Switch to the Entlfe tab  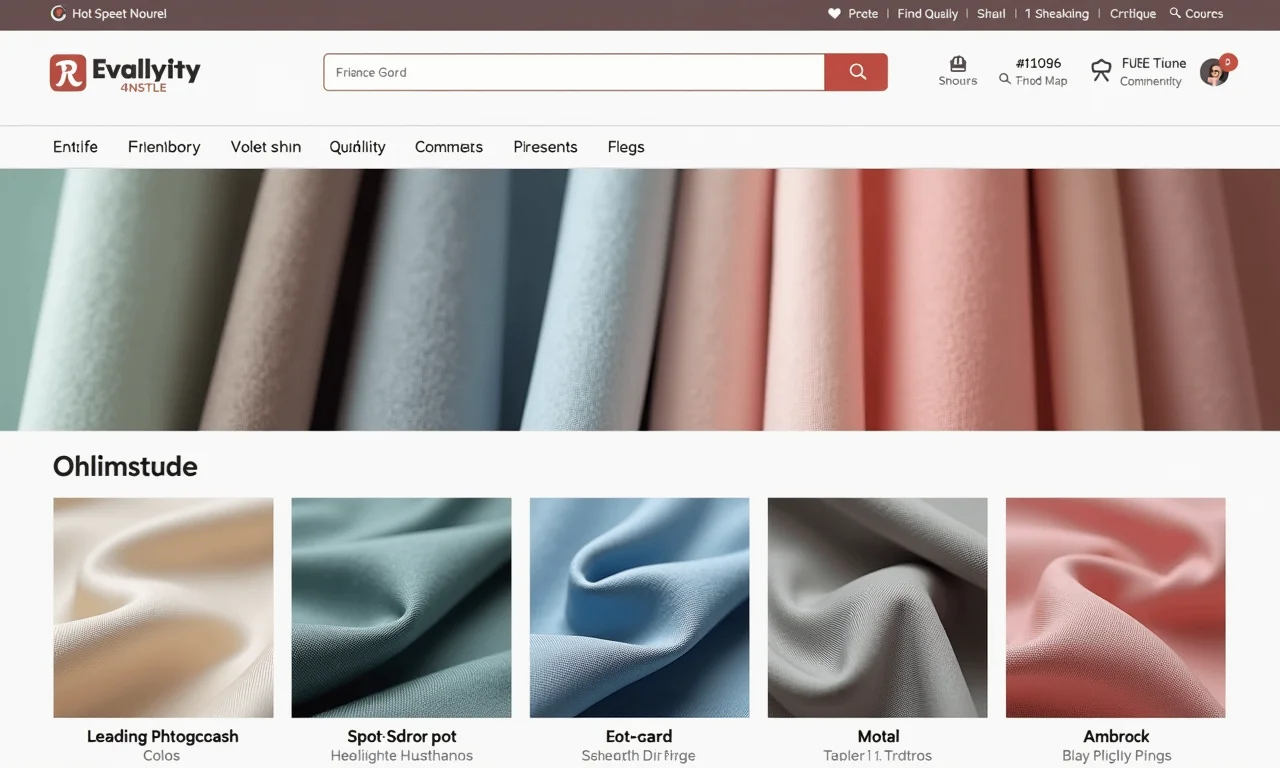click(x=75, y=147)
